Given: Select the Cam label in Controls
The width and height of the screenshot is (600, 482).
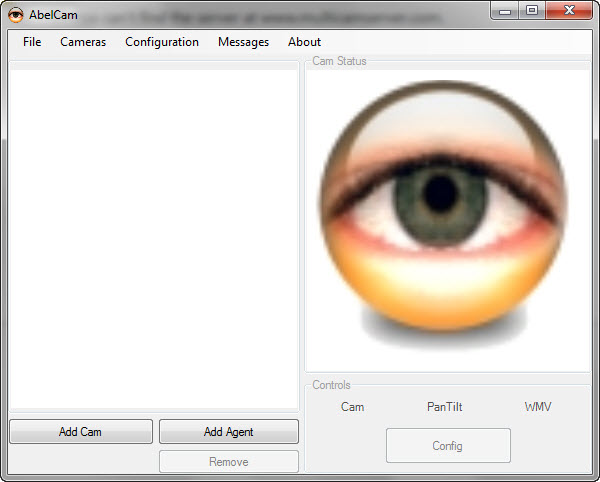Looking at the screenshot, I should 352,407.
